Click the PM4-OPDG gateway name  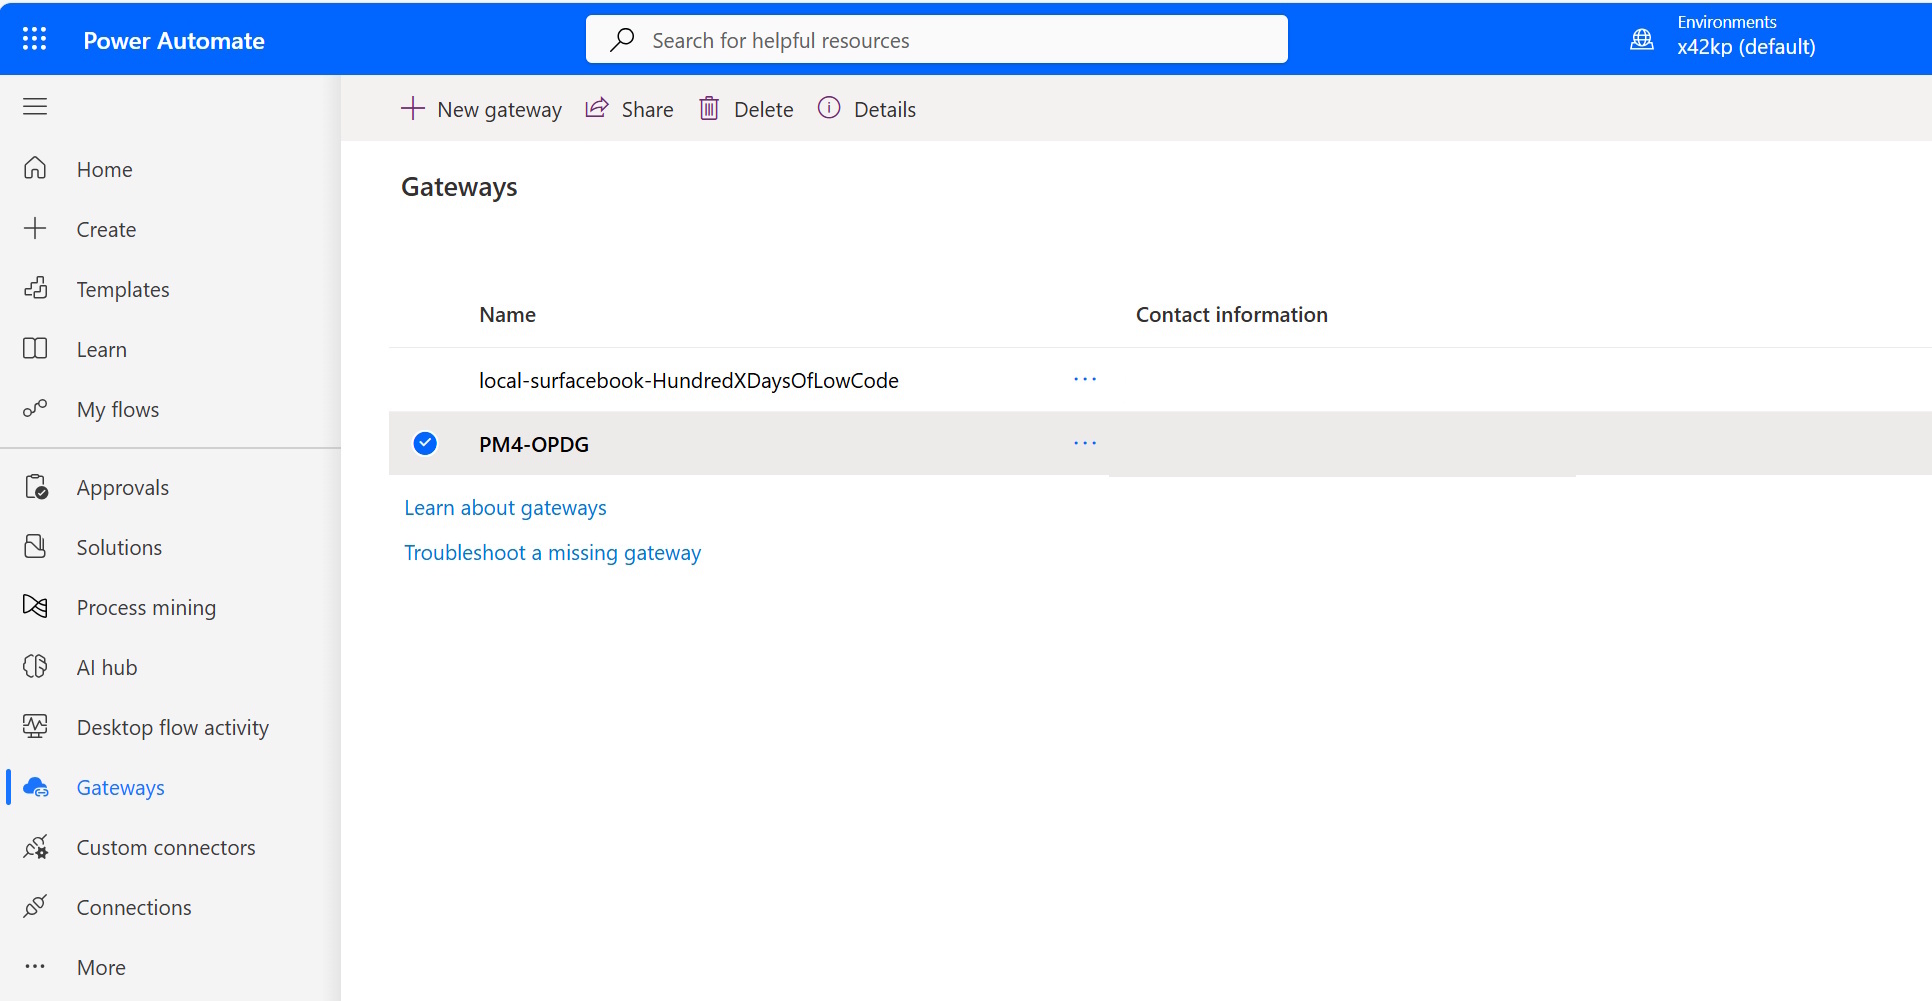[534, 445]
